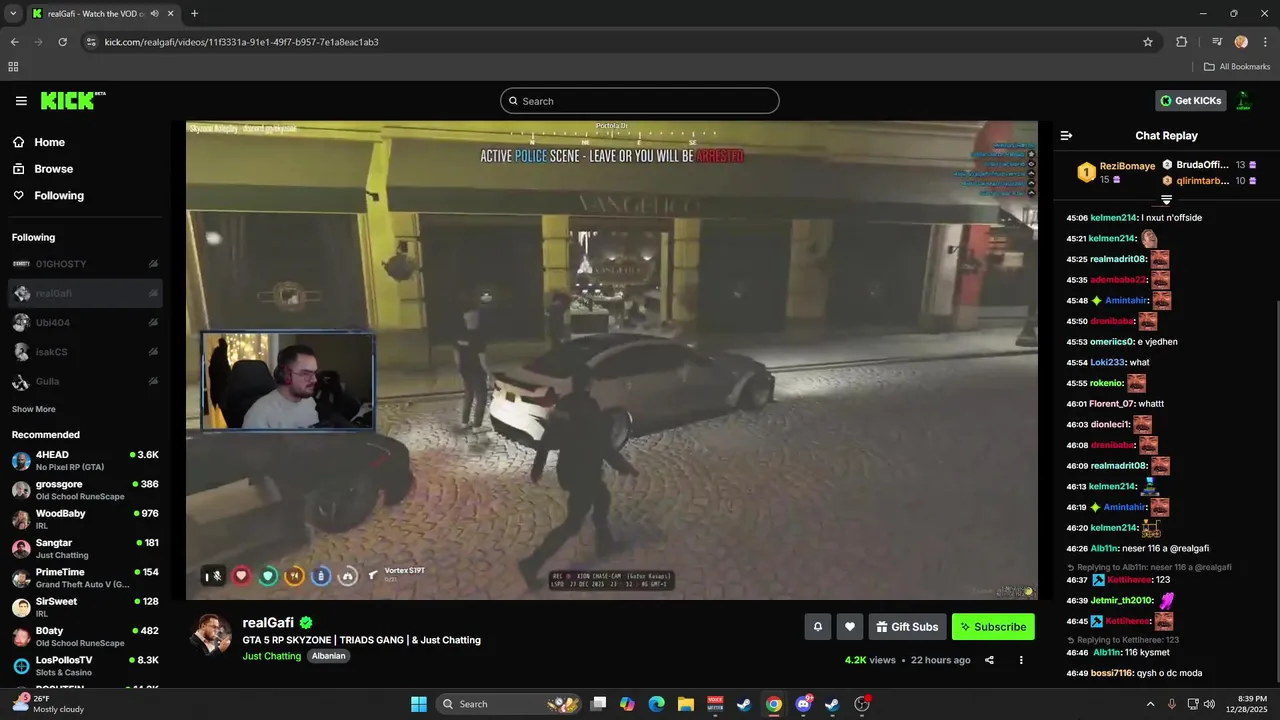The height and width of the screenshot is (720, 1280).
Task: Open followed channel Ubi404
Action: coord(85,323)
